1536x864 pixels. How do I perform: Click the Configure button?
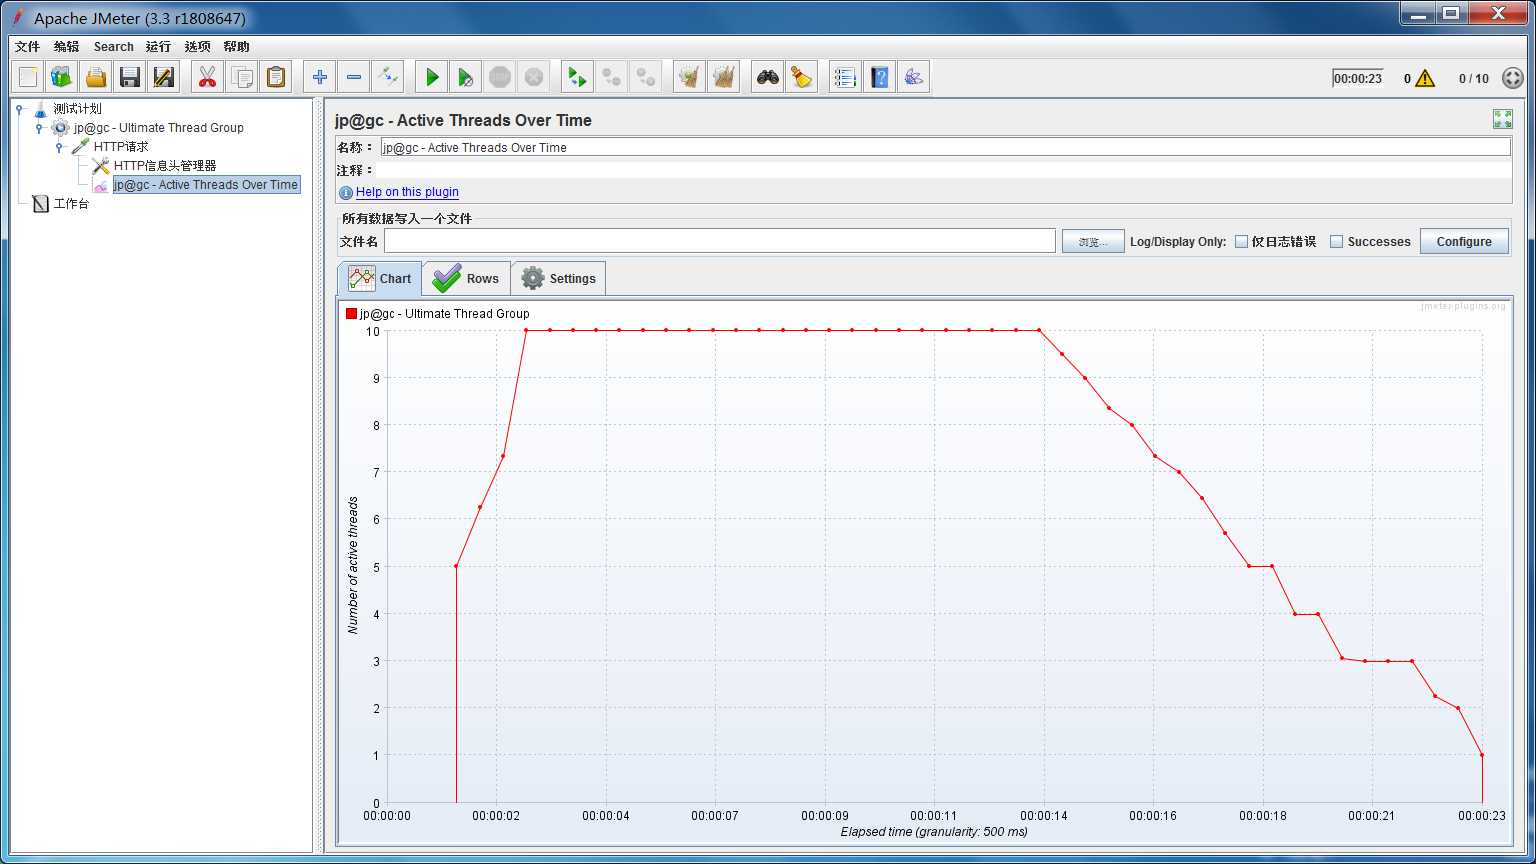coord(1464,241)
